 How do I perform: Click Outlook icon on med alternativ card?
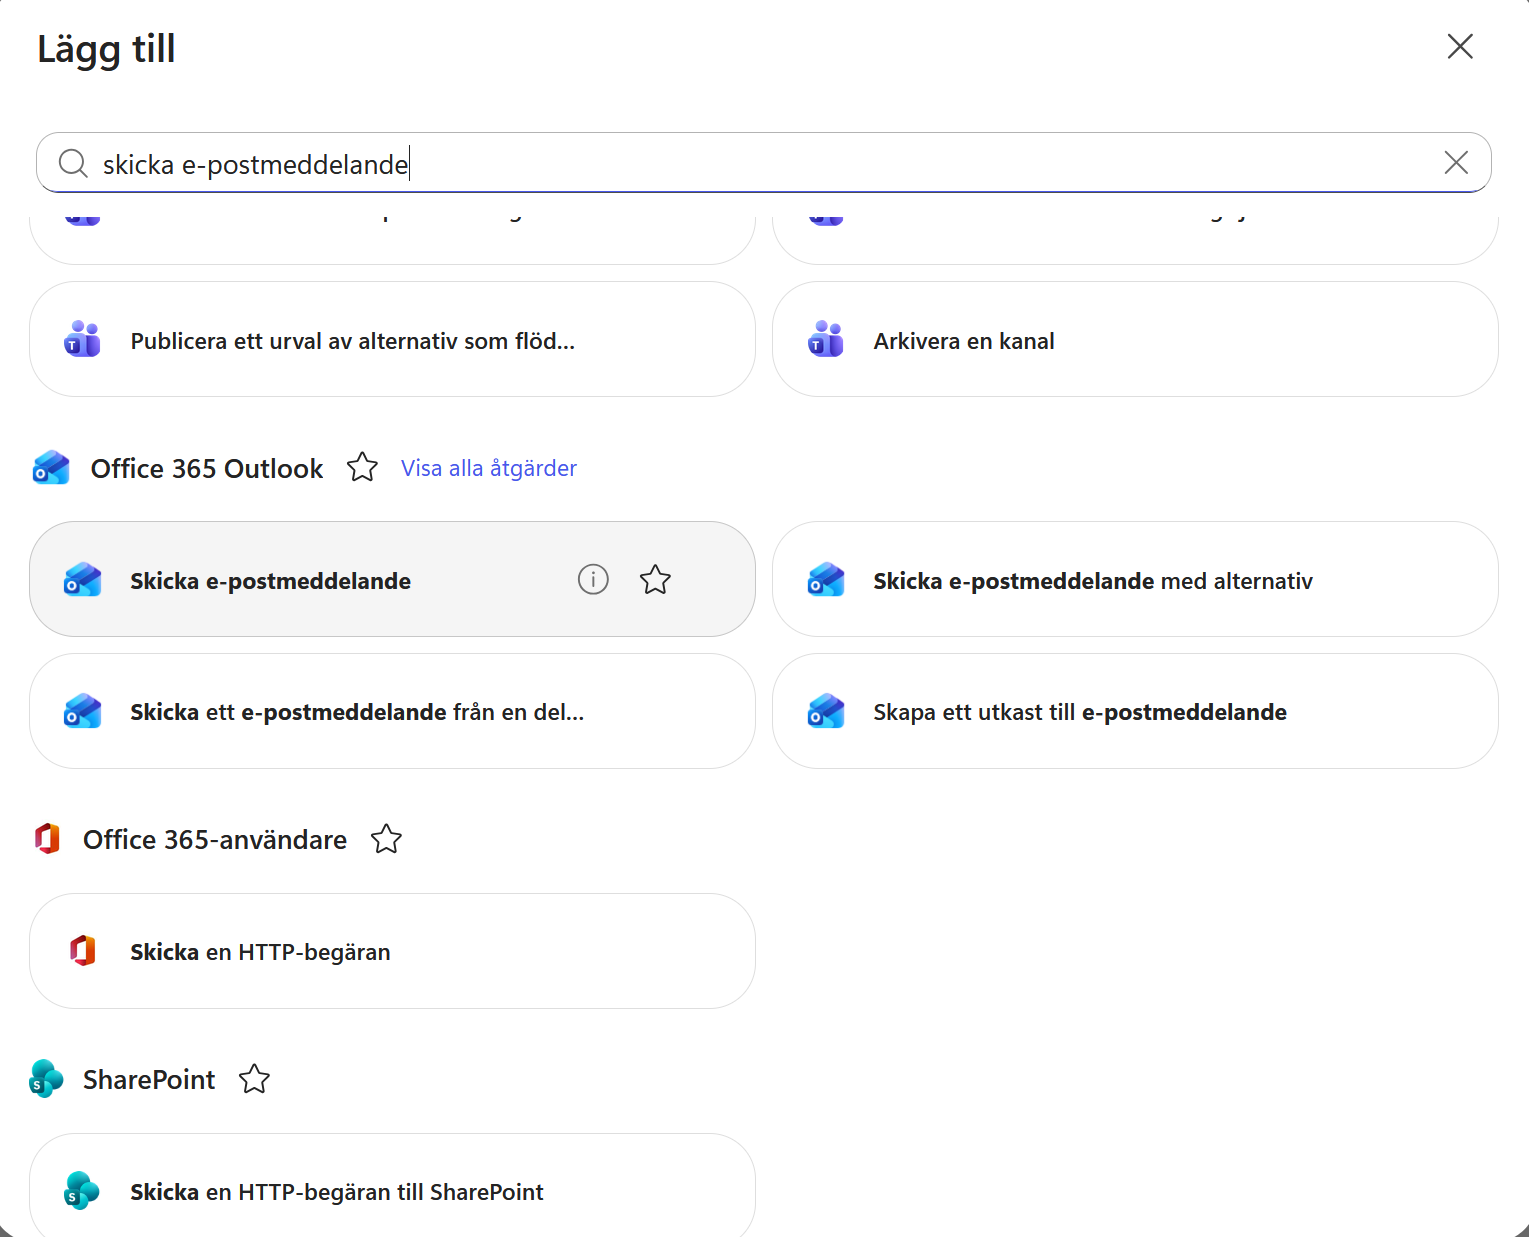826,580
